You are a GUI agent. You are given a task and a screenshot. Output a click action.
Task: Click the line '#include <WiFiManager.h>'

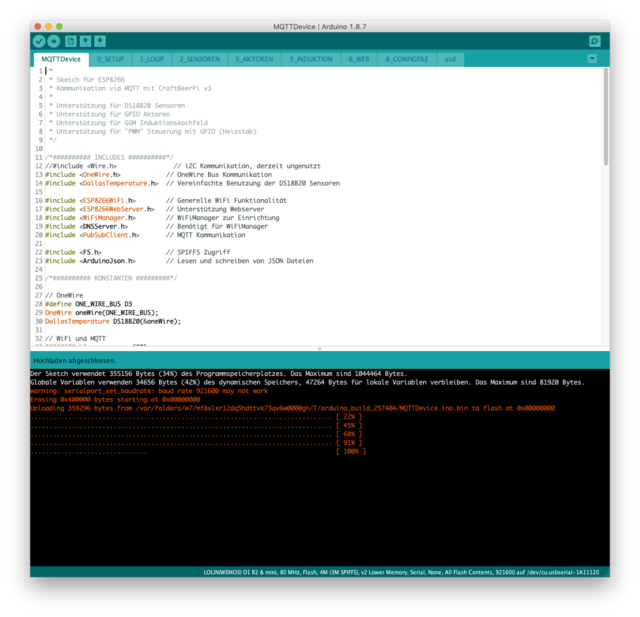(x=90, y=218)
